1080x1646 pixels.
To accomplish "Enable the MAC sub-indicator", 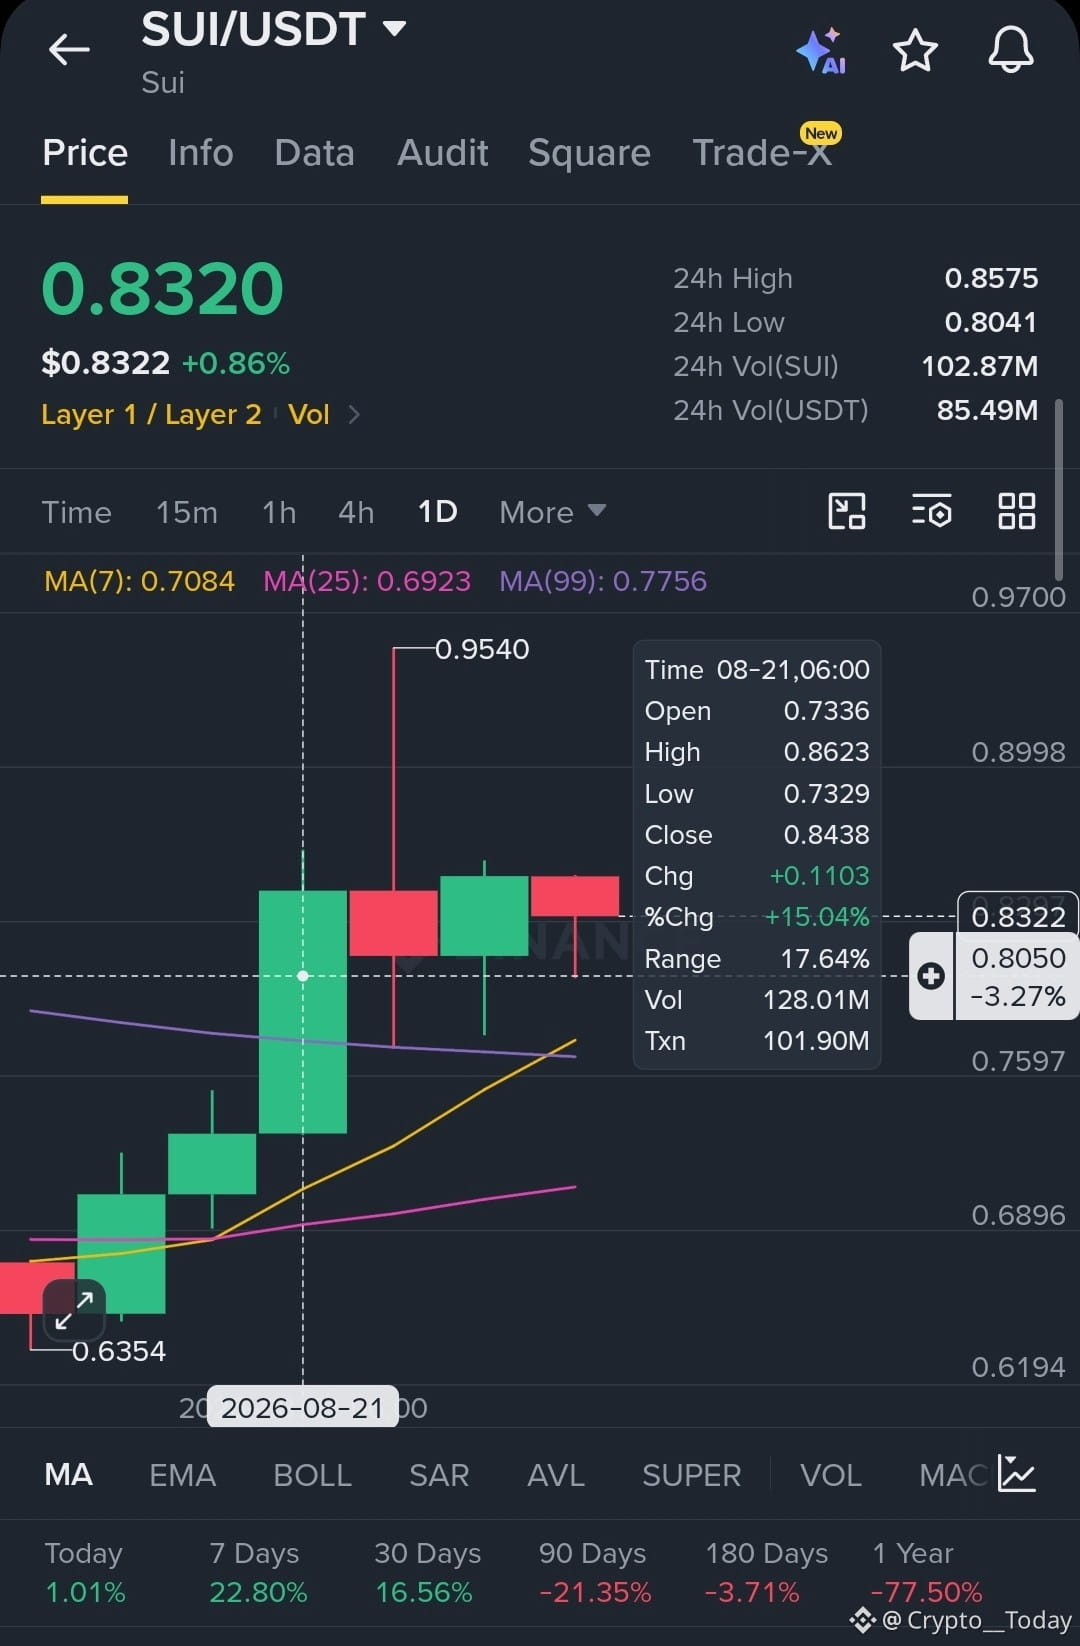I will click(x=952, y=1474).
